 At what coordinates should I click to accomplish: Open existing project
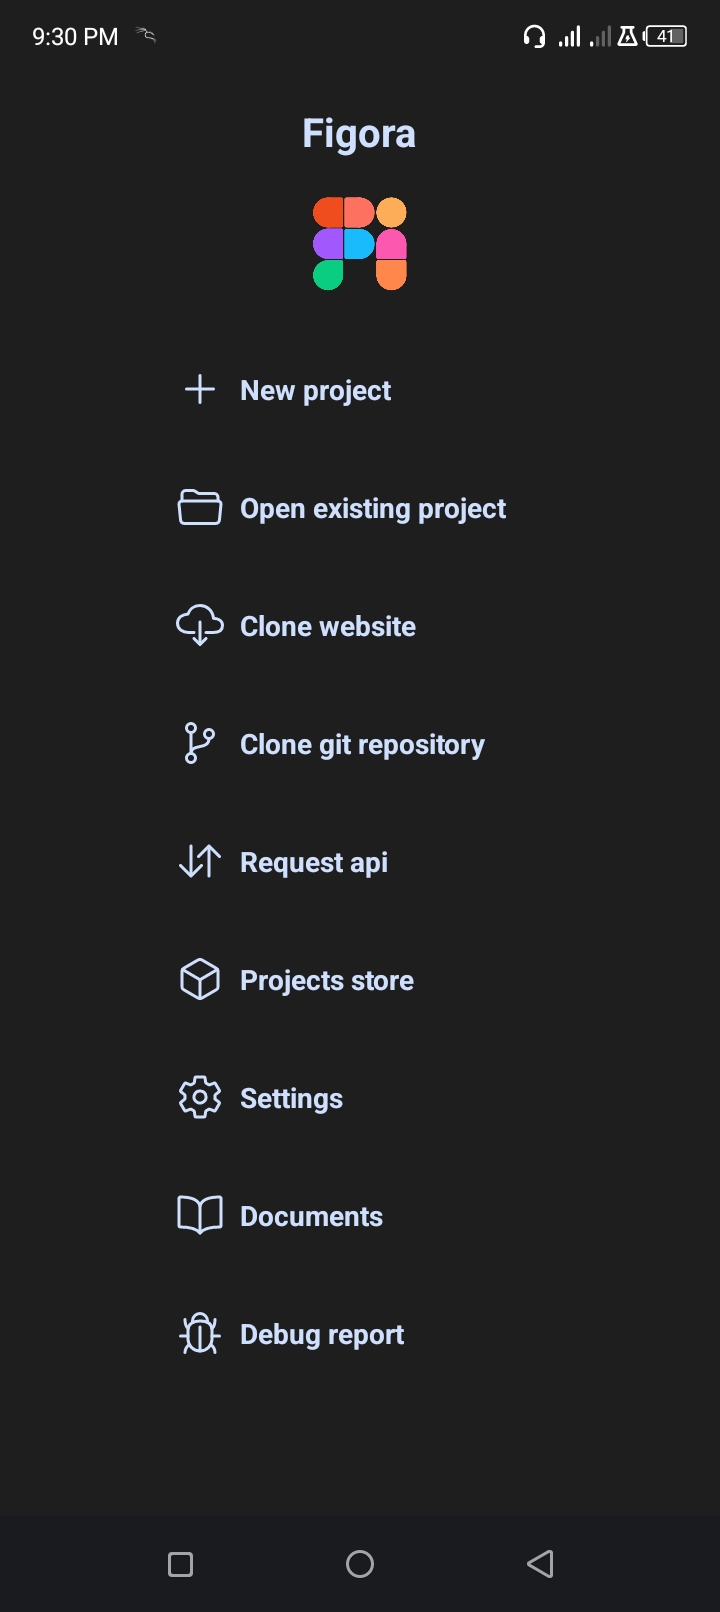372,508
